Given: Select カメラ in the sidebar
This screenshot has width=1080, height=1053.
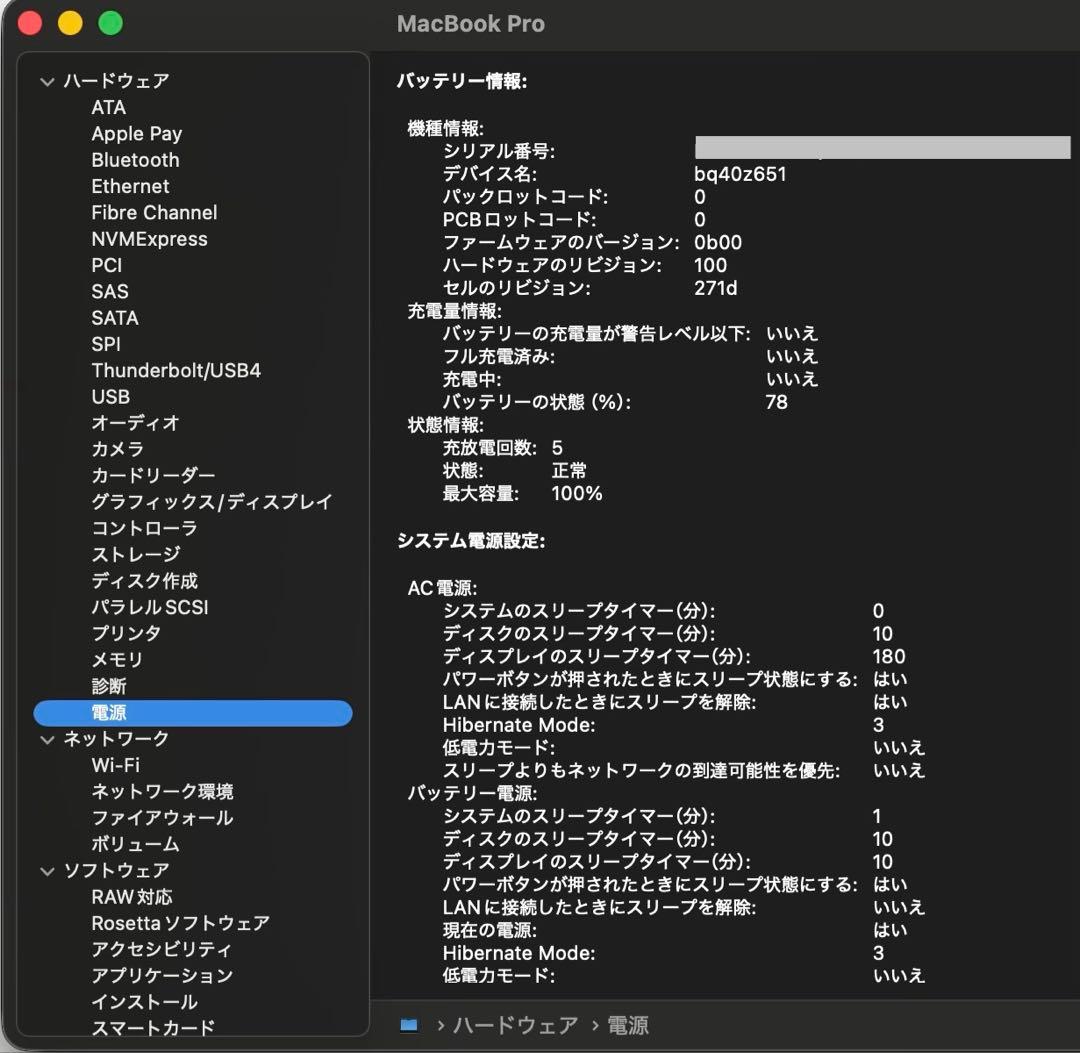Looking at the screenshot, I should (x=118, y=449).
